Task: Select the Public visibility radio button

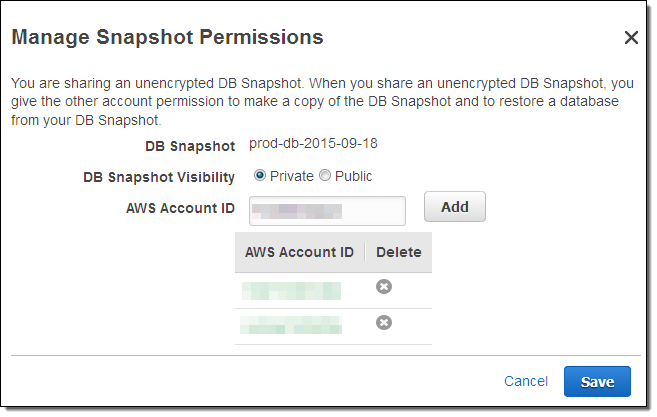Action: 324,176
